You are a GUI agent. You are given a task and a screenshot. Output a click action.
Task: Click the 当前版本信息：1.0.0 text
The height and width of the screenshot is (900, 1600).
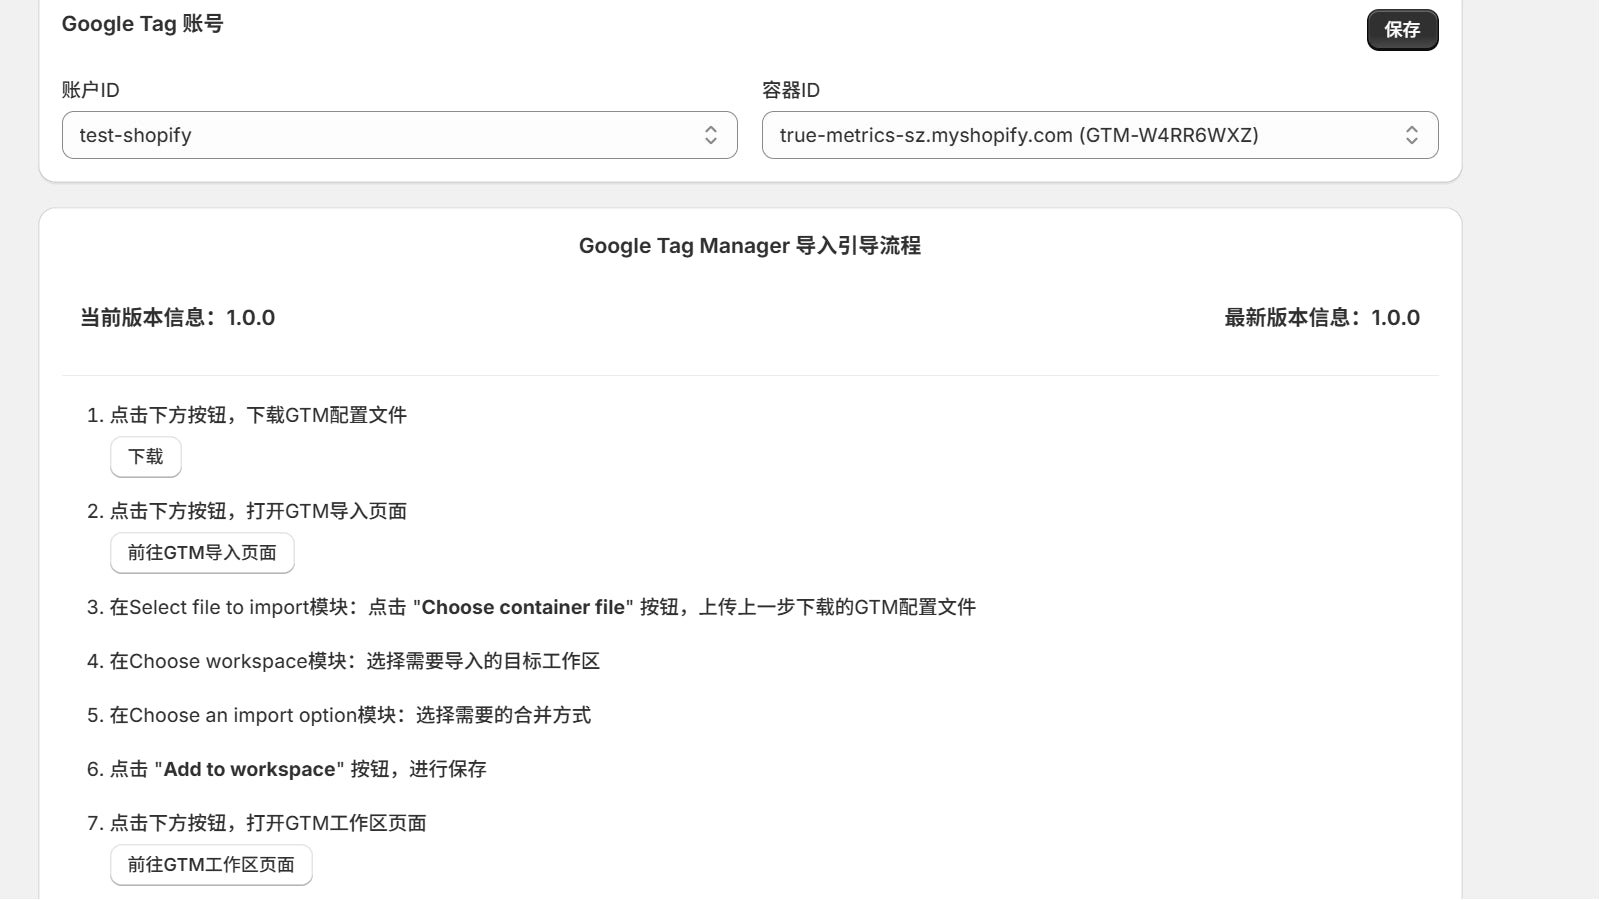pyautogui.click(x=177, y=318)
